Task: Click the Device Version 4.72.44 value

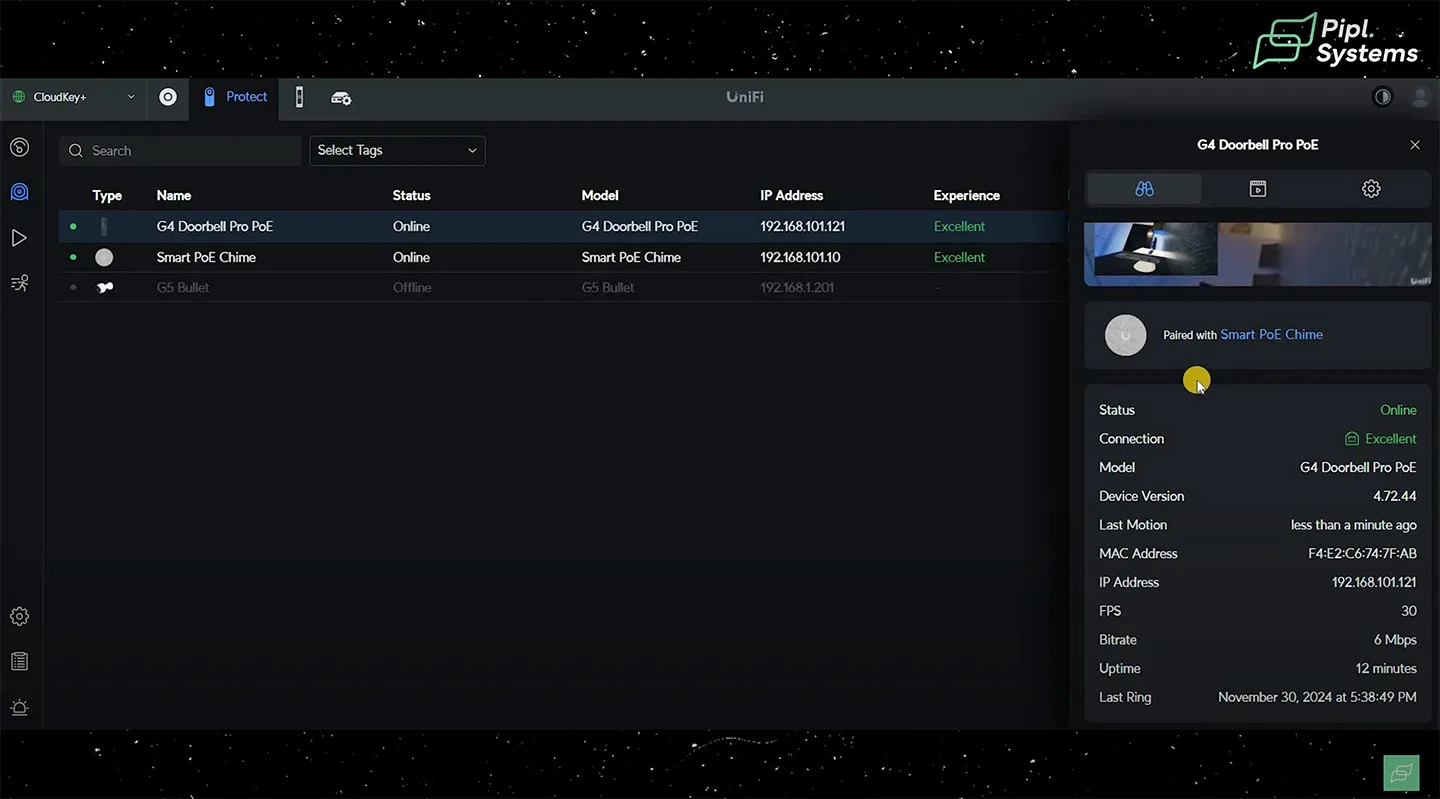Action: pyautogui.click(x=1394, y=497)
